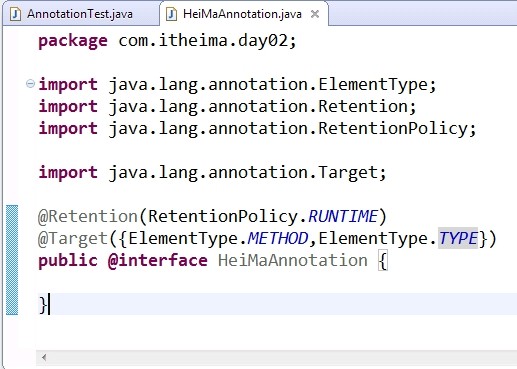Click the RetentionPolicy import line

pos(257,128)
